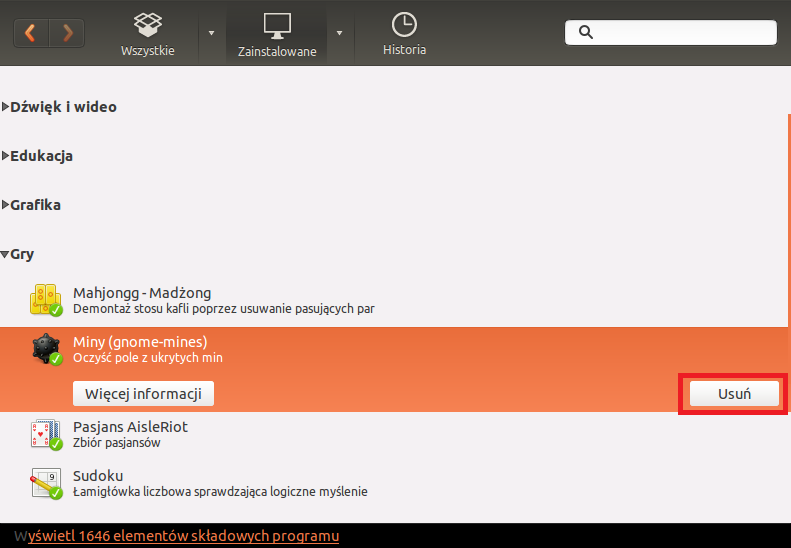Click description Demontaż stosu kafli
The height and width of the screenshot is (548, 791).
pos(224,309)
